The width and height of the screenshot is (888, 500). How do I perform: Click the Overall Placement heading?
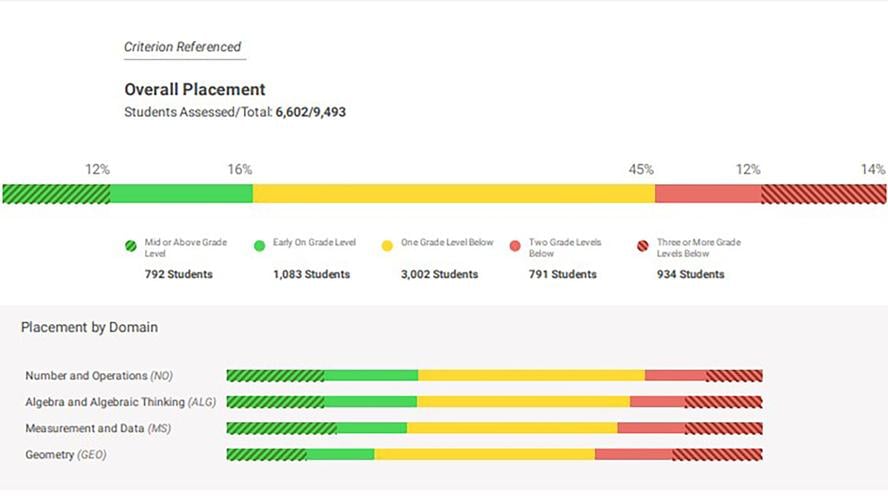(195, 89)
